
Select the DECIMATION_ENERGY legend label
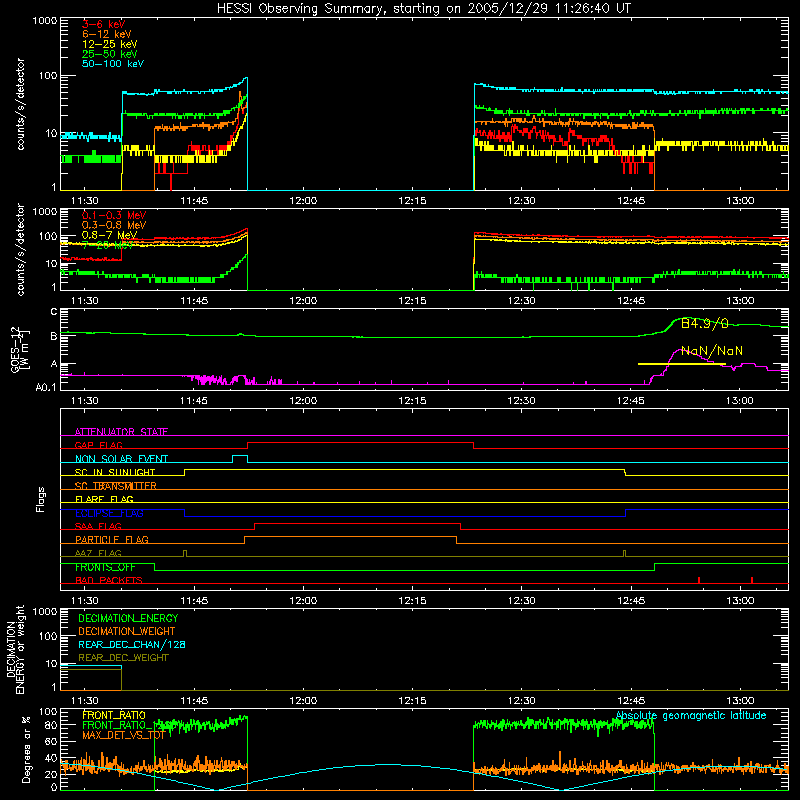click(128, 618)
